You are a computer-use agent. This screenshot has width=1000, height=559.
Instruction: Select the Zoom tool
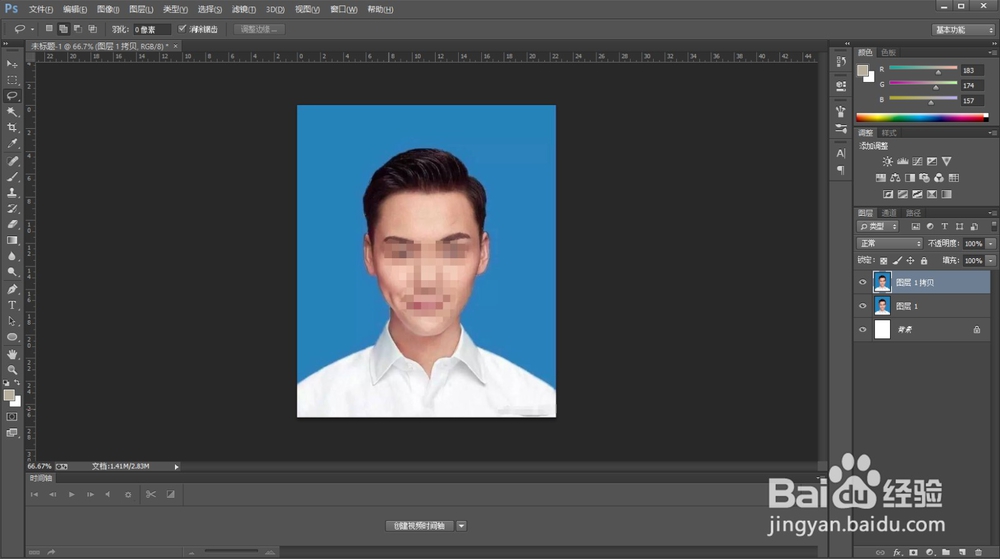(12, 370)
